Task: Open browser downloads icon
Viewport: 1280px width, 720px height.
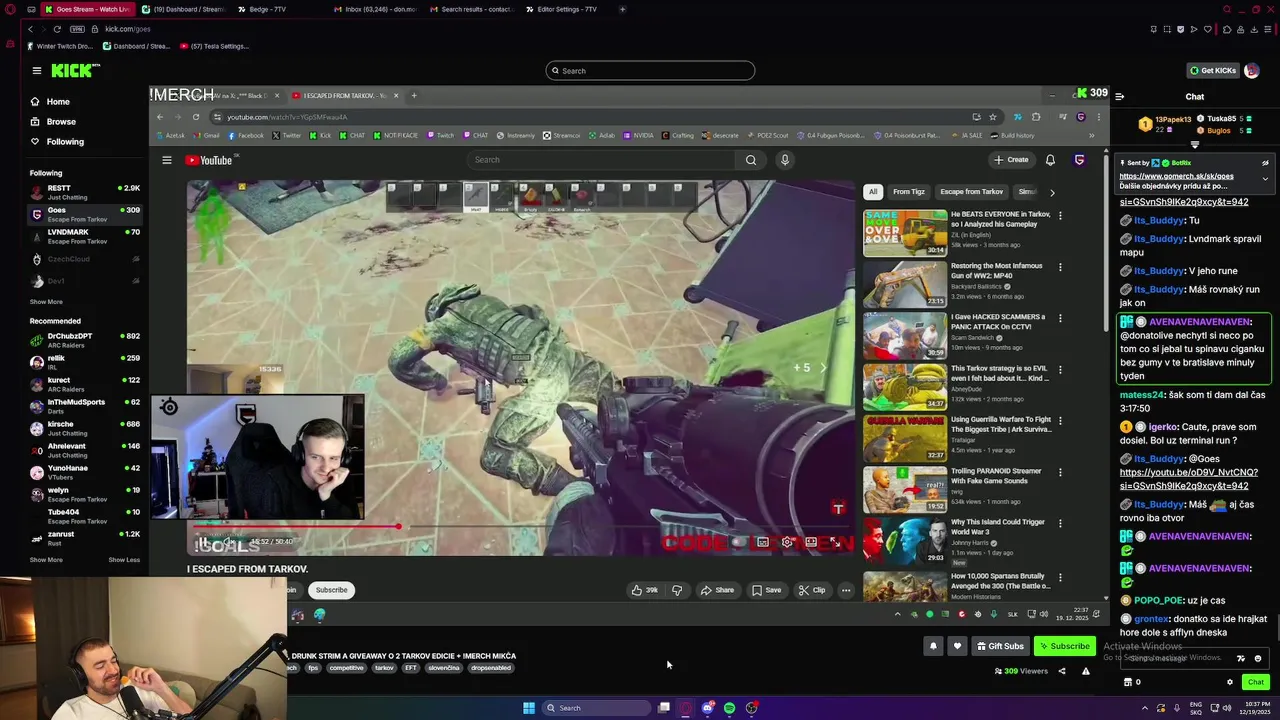Action: [x=1252, y=29]
